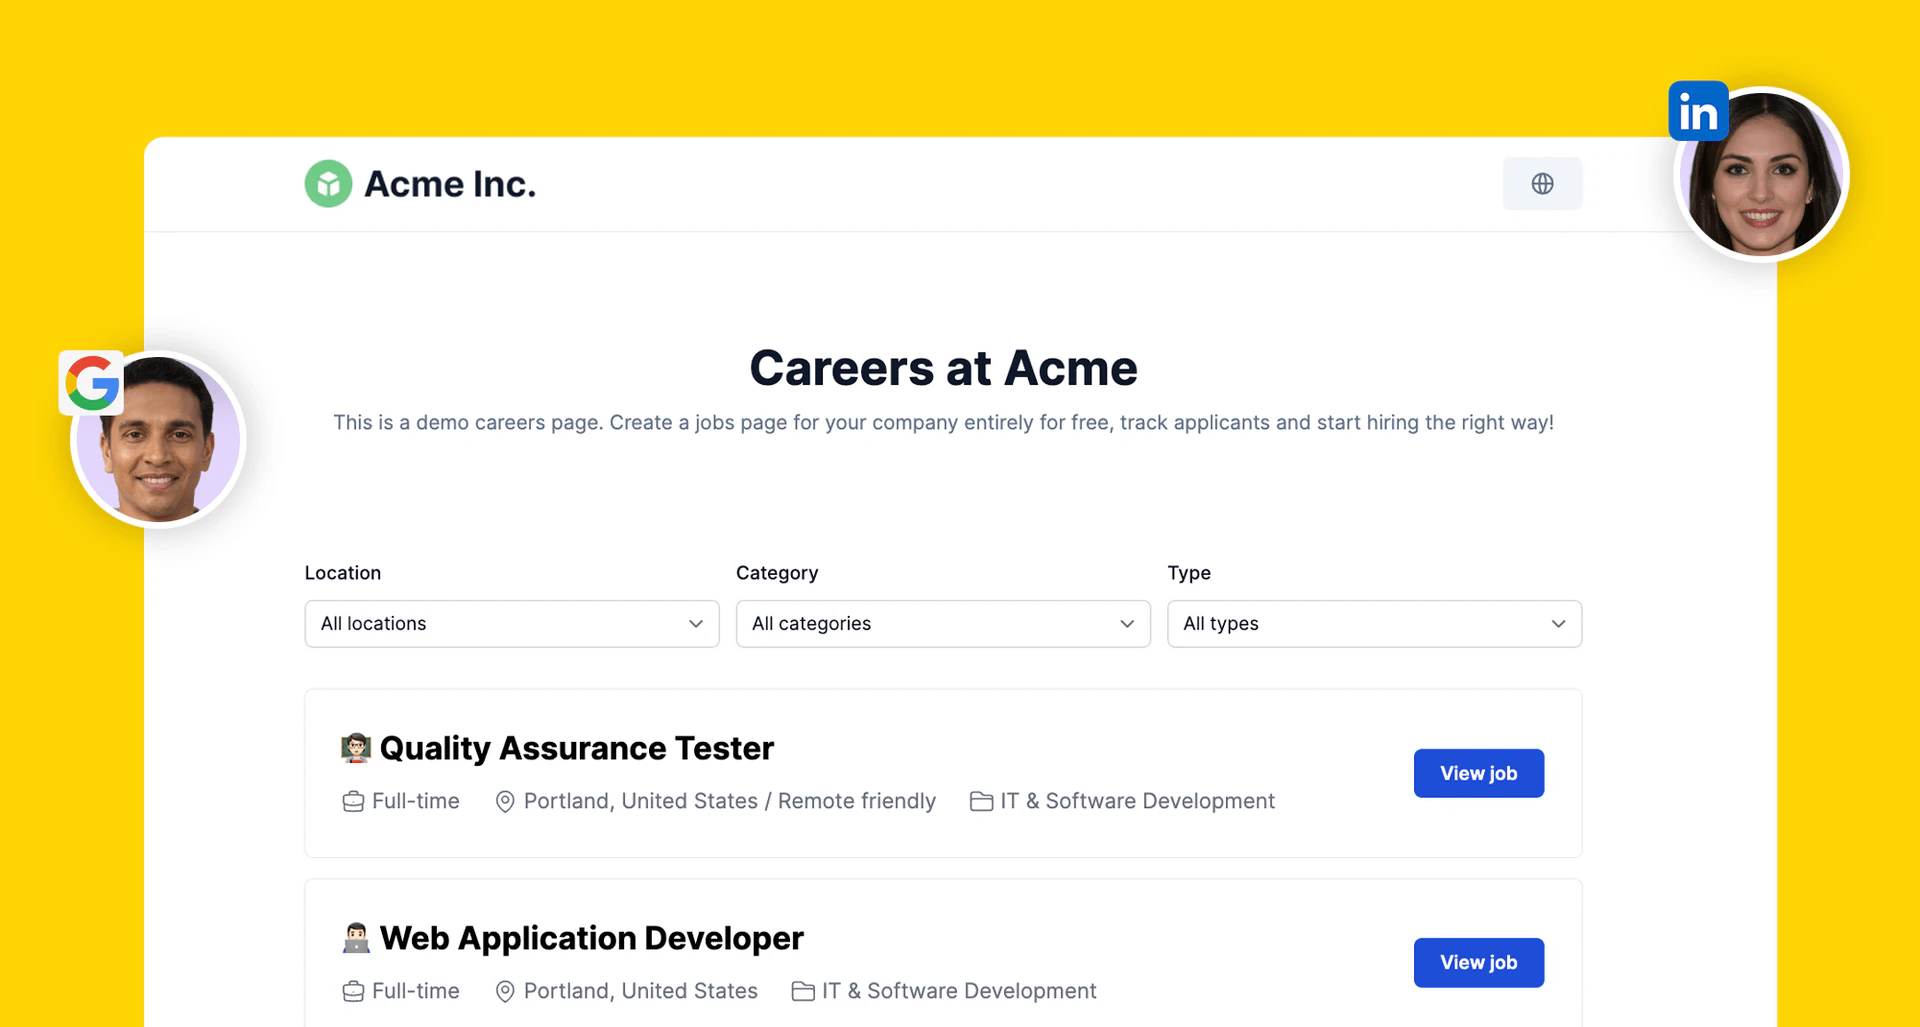Click briefcase icon in Web Application Developer listing

coord(353,991)
